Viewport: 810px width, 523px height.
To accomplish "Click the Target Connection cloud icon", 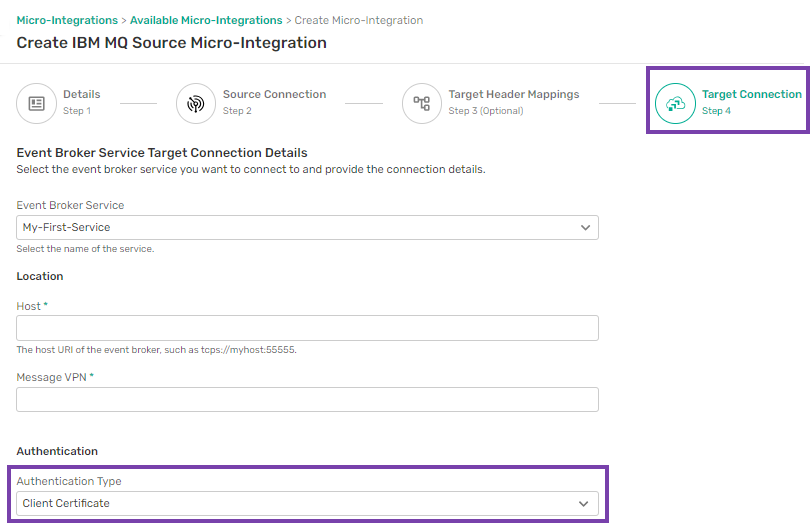I will (x=675, y=103).
